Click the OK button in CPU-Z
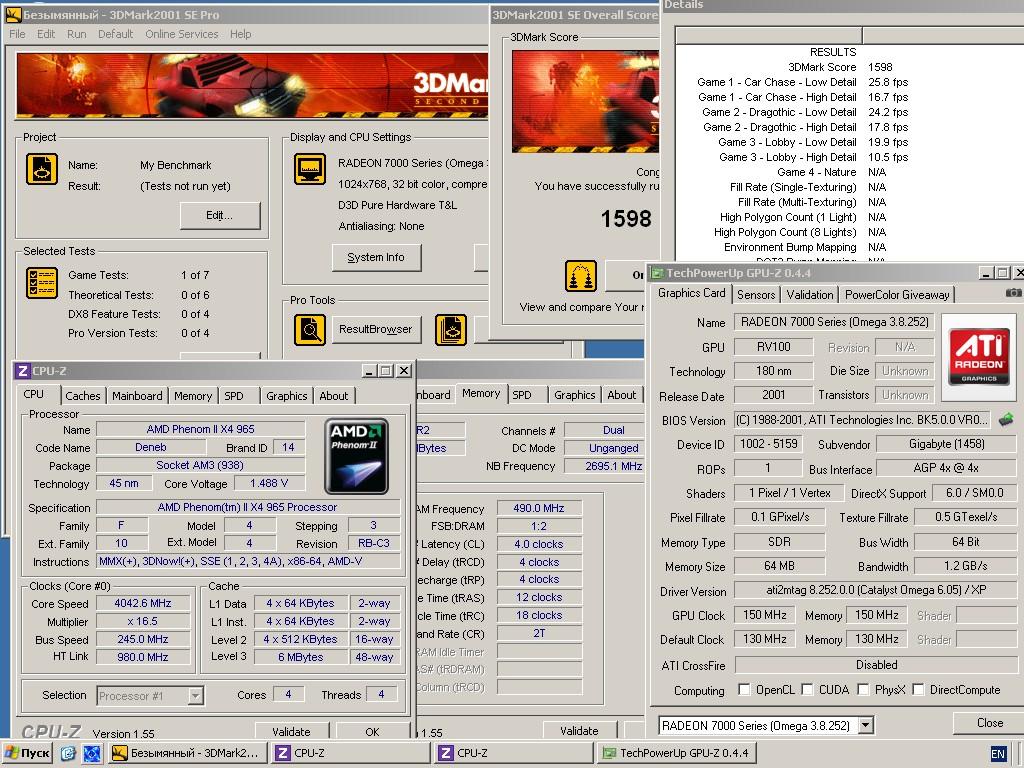This screenshot has height=768, width=1024. coord(372,731)
